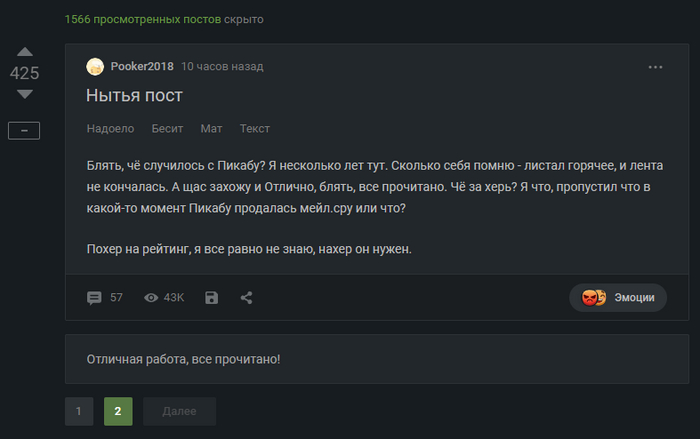Click the current page 2 button

pyautogui.click(x=117, y=411)
